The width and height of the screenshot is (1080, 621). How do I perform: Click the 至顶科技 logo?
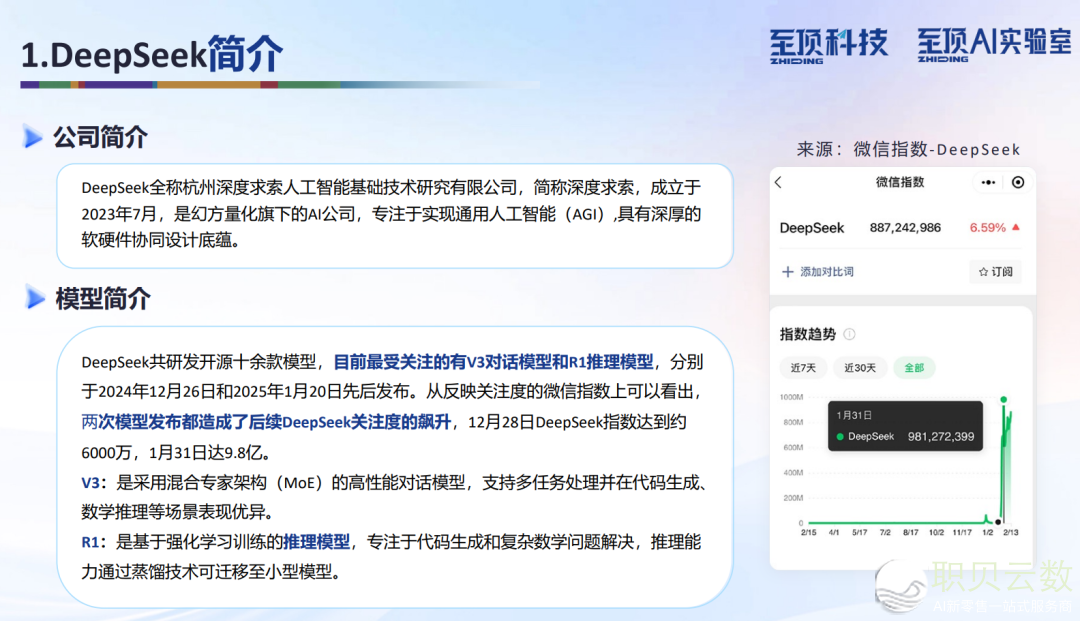pyautogui.click(x=828, y=45)
